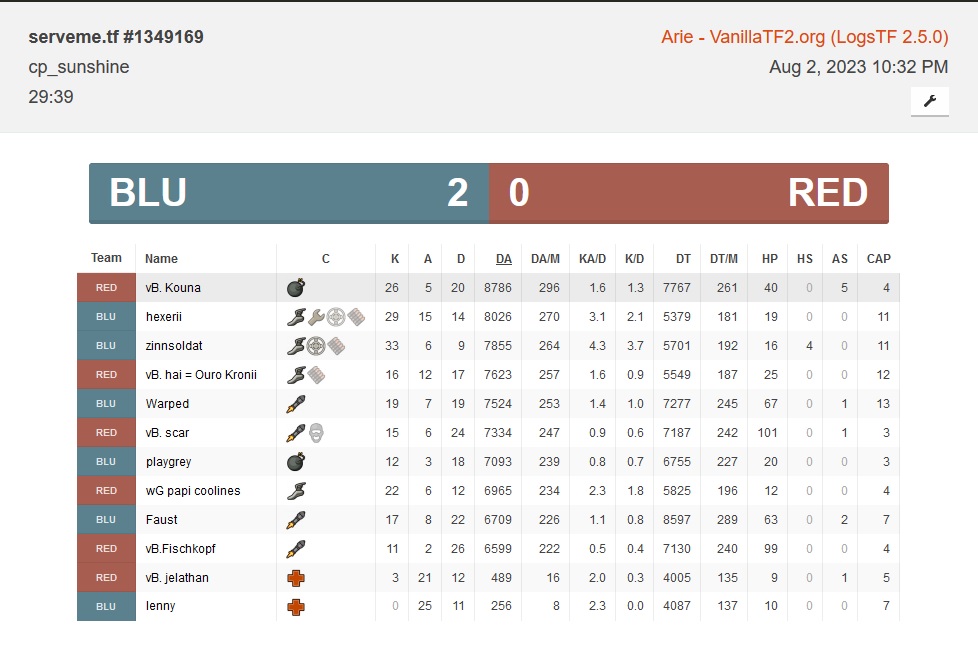Open player zinnsoldat's name
Viewport: 978px width, 646px height.
174,346
